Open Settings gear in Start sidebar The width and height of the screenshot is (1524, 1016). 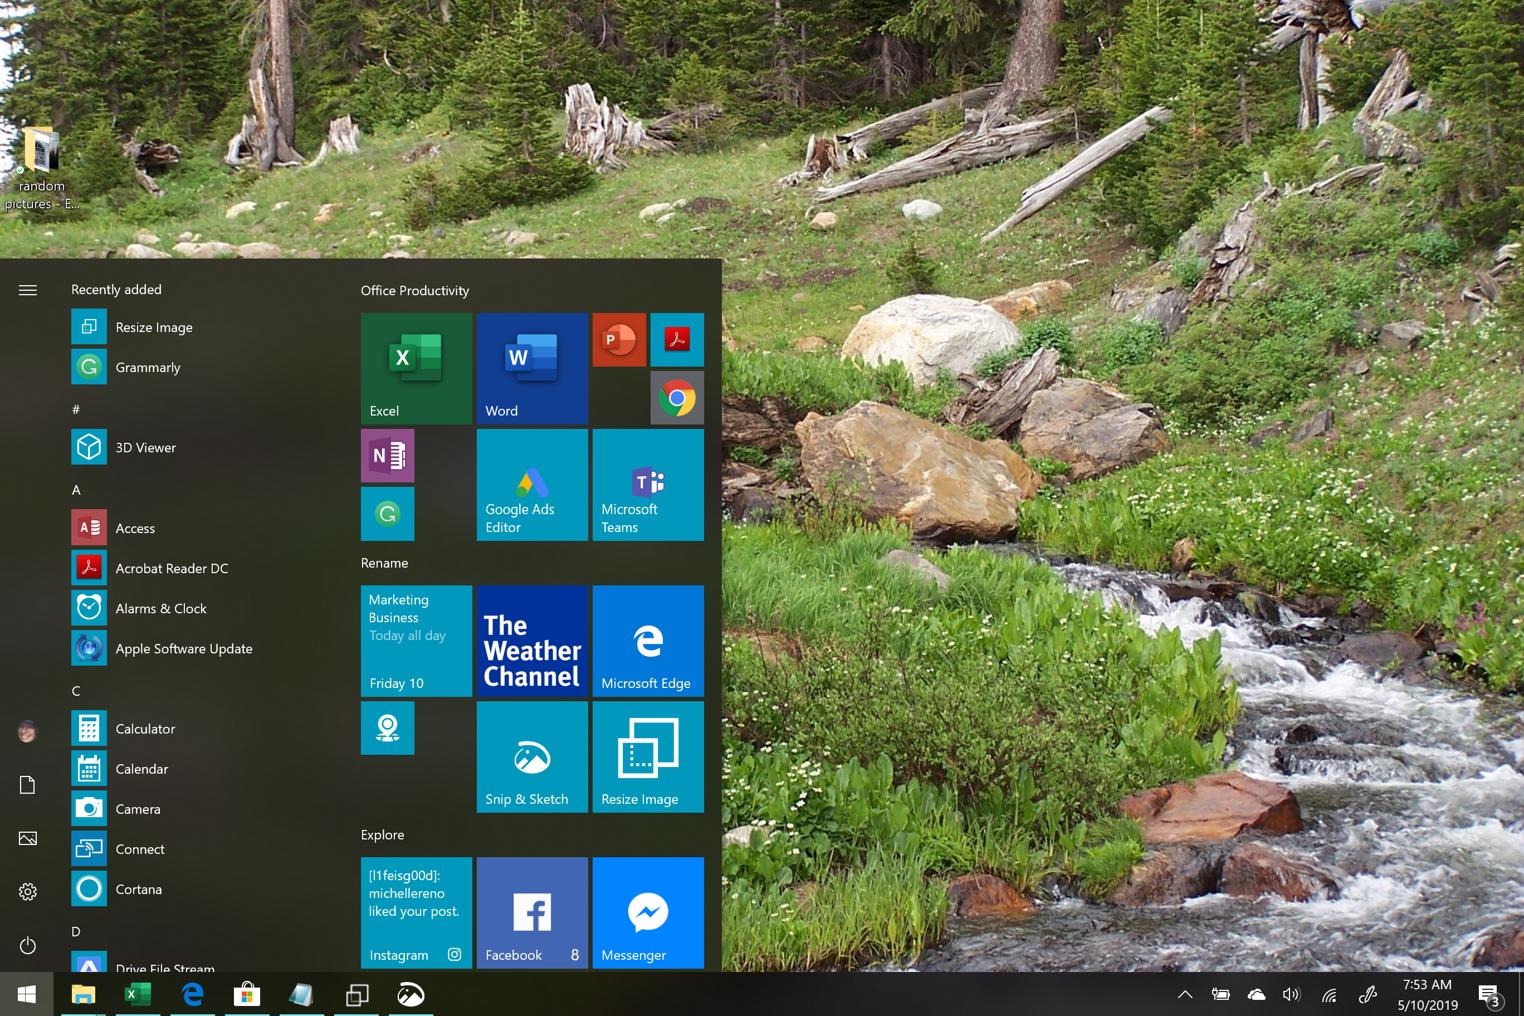[28, 892]
